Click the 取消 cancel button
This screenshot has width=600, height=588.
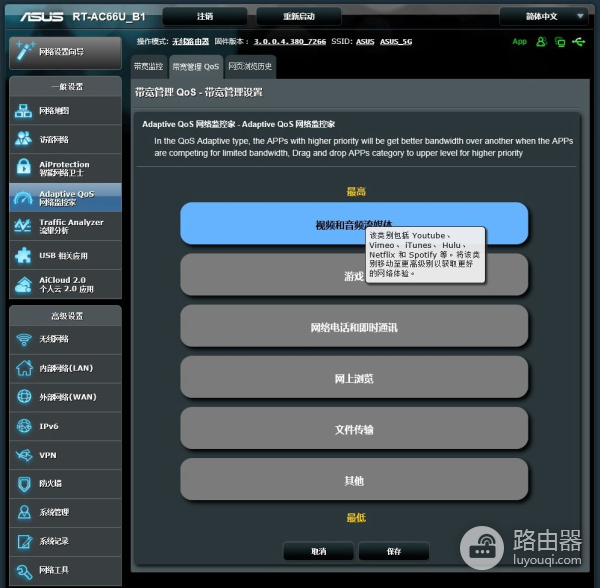pos(318,551)
